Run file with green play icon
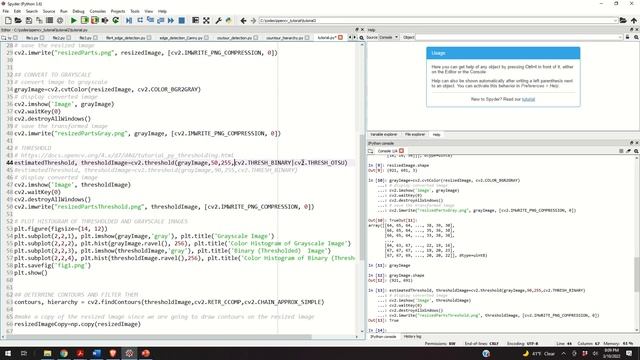The height and width of the screenshot is (360, 640). [73, 20]
